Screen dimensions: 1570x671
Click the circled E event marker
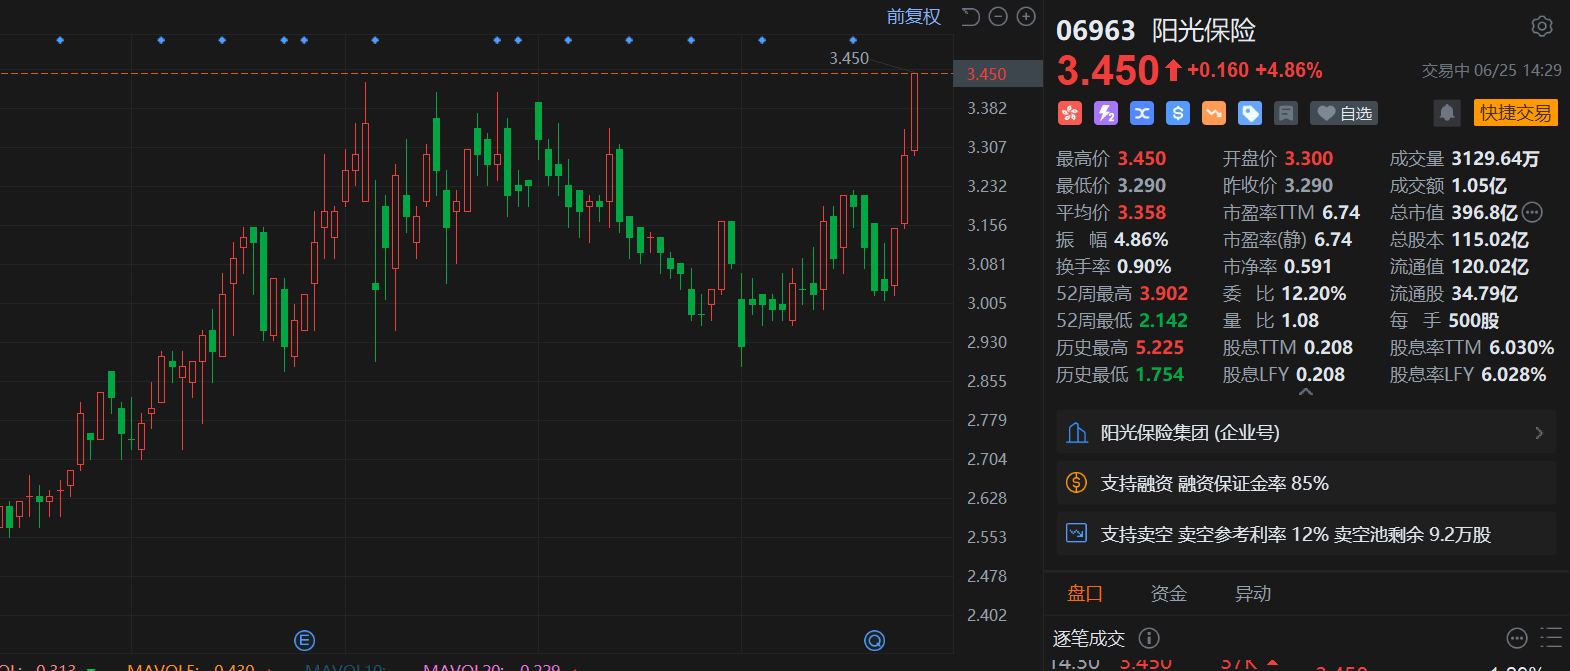pos(305,641)
